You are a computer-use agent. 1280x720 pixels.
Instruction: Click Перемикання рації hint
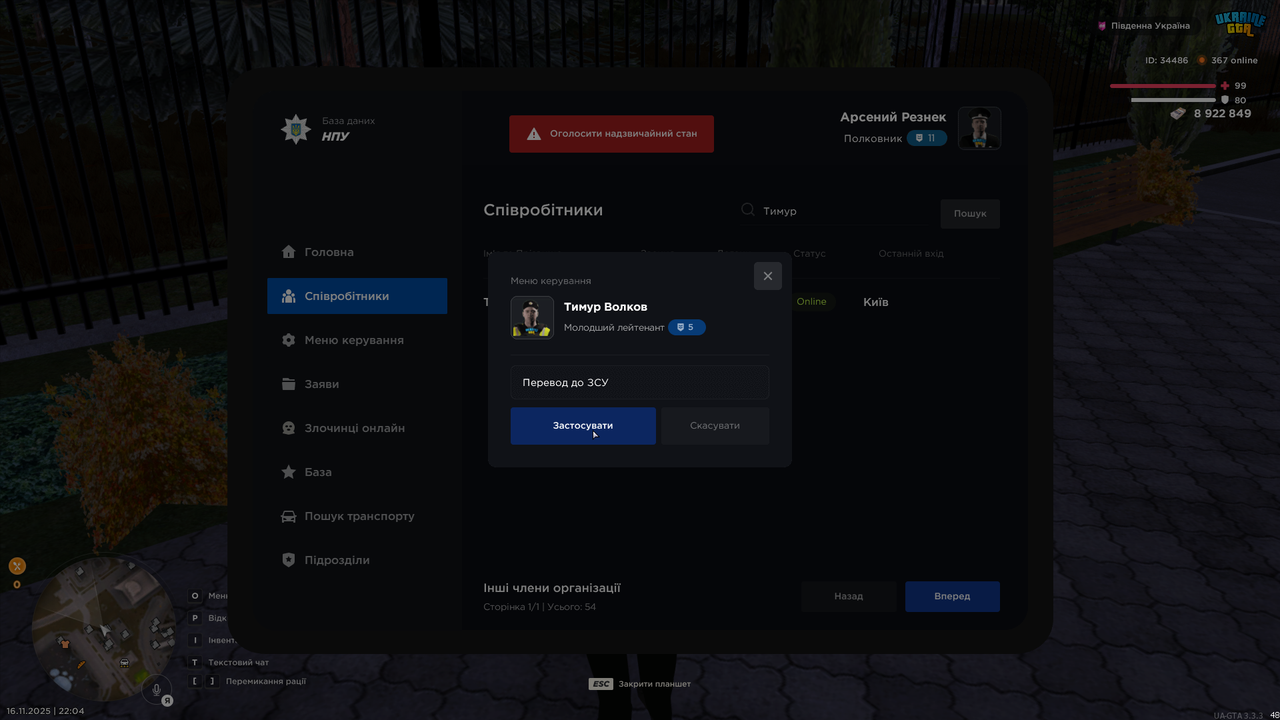tap(266, 681)
